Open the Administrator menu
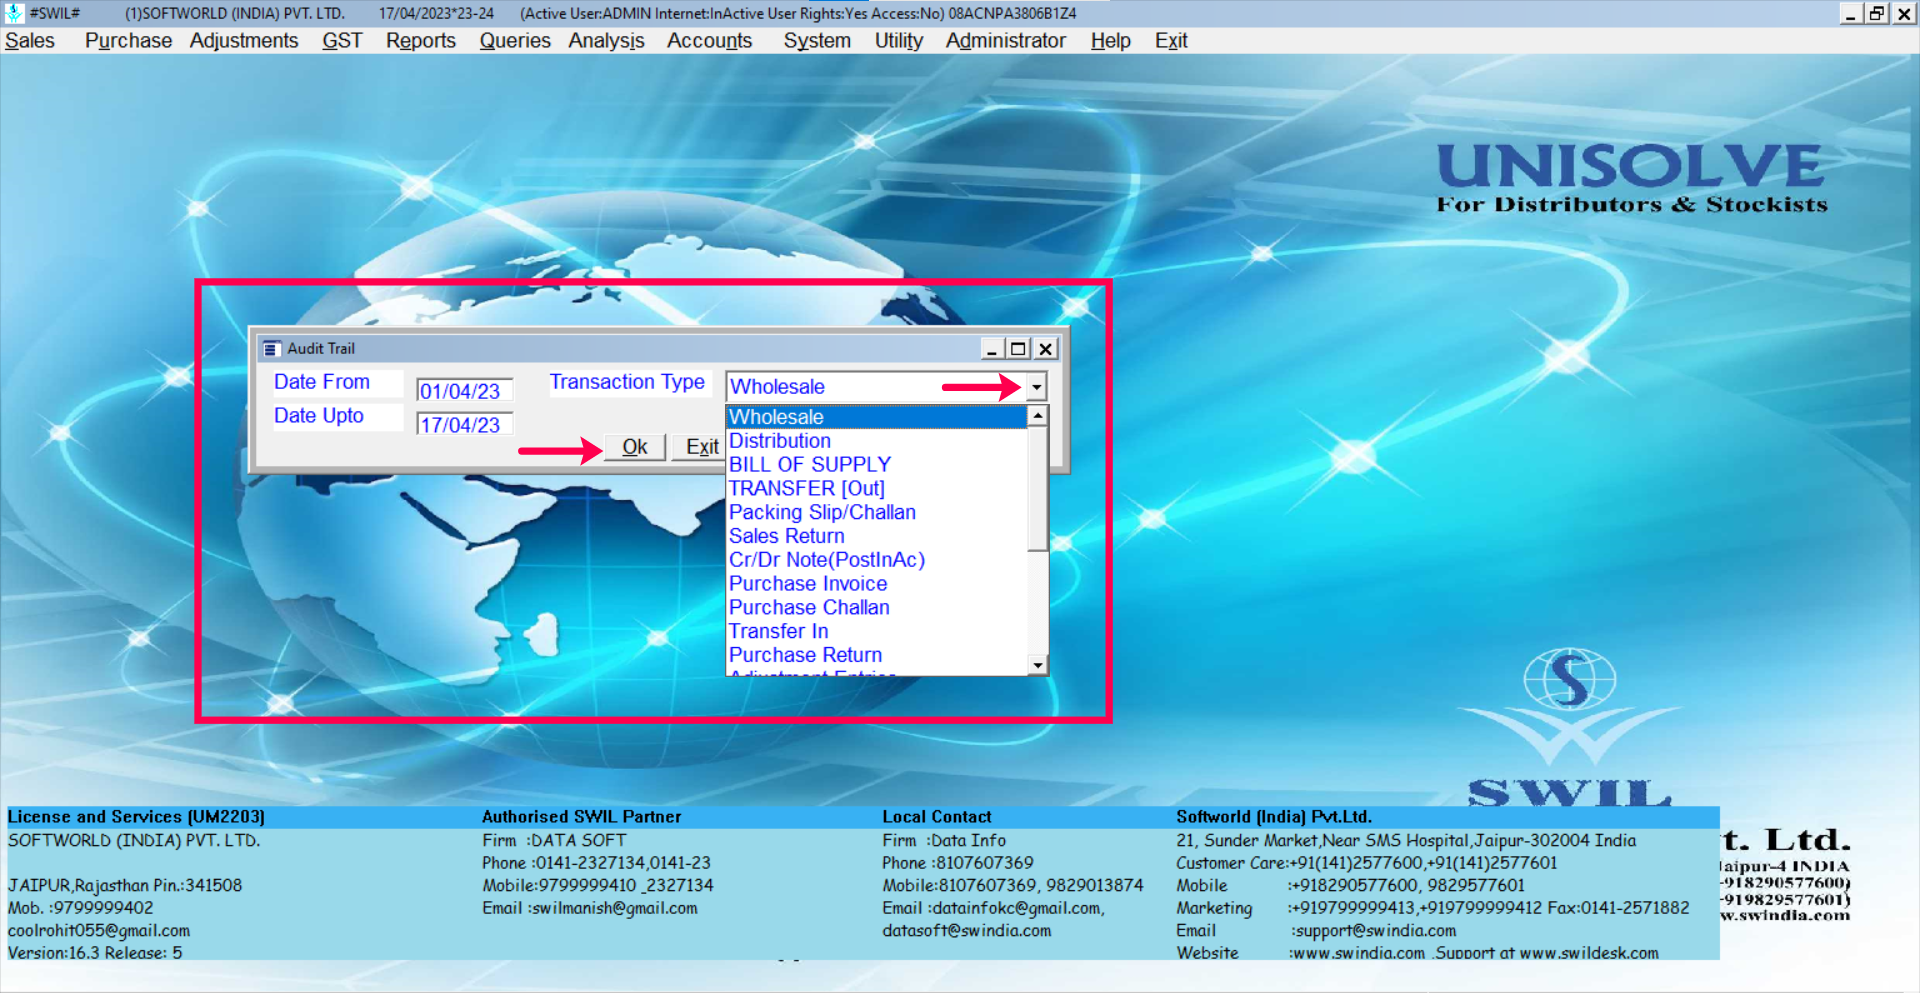The width and height of the screenshot is (1920, 993). pos(1006,41)
